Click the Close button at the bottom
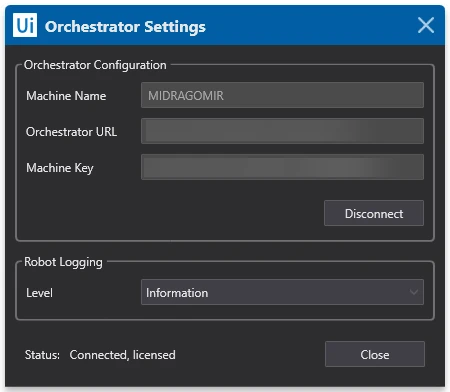Screen dimensions: 450x392 click(x=375, y=354)
